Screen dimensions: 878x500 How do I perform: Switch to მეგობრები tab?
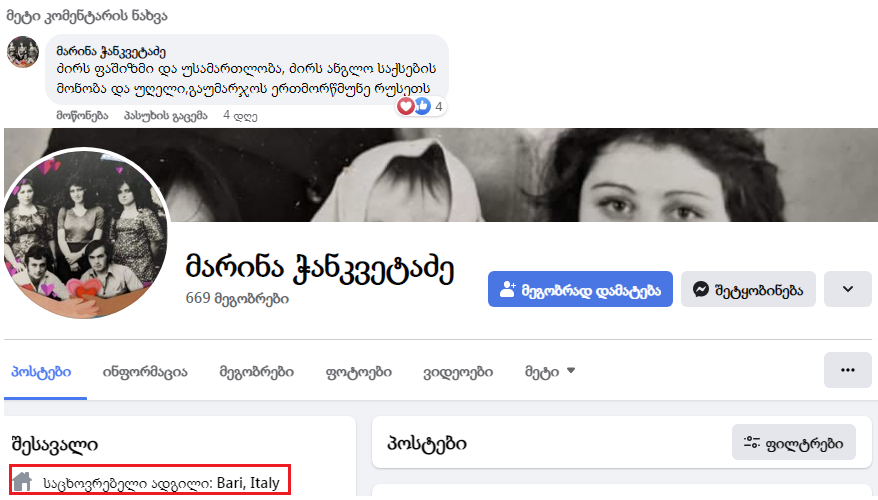(x=256, y=372)
